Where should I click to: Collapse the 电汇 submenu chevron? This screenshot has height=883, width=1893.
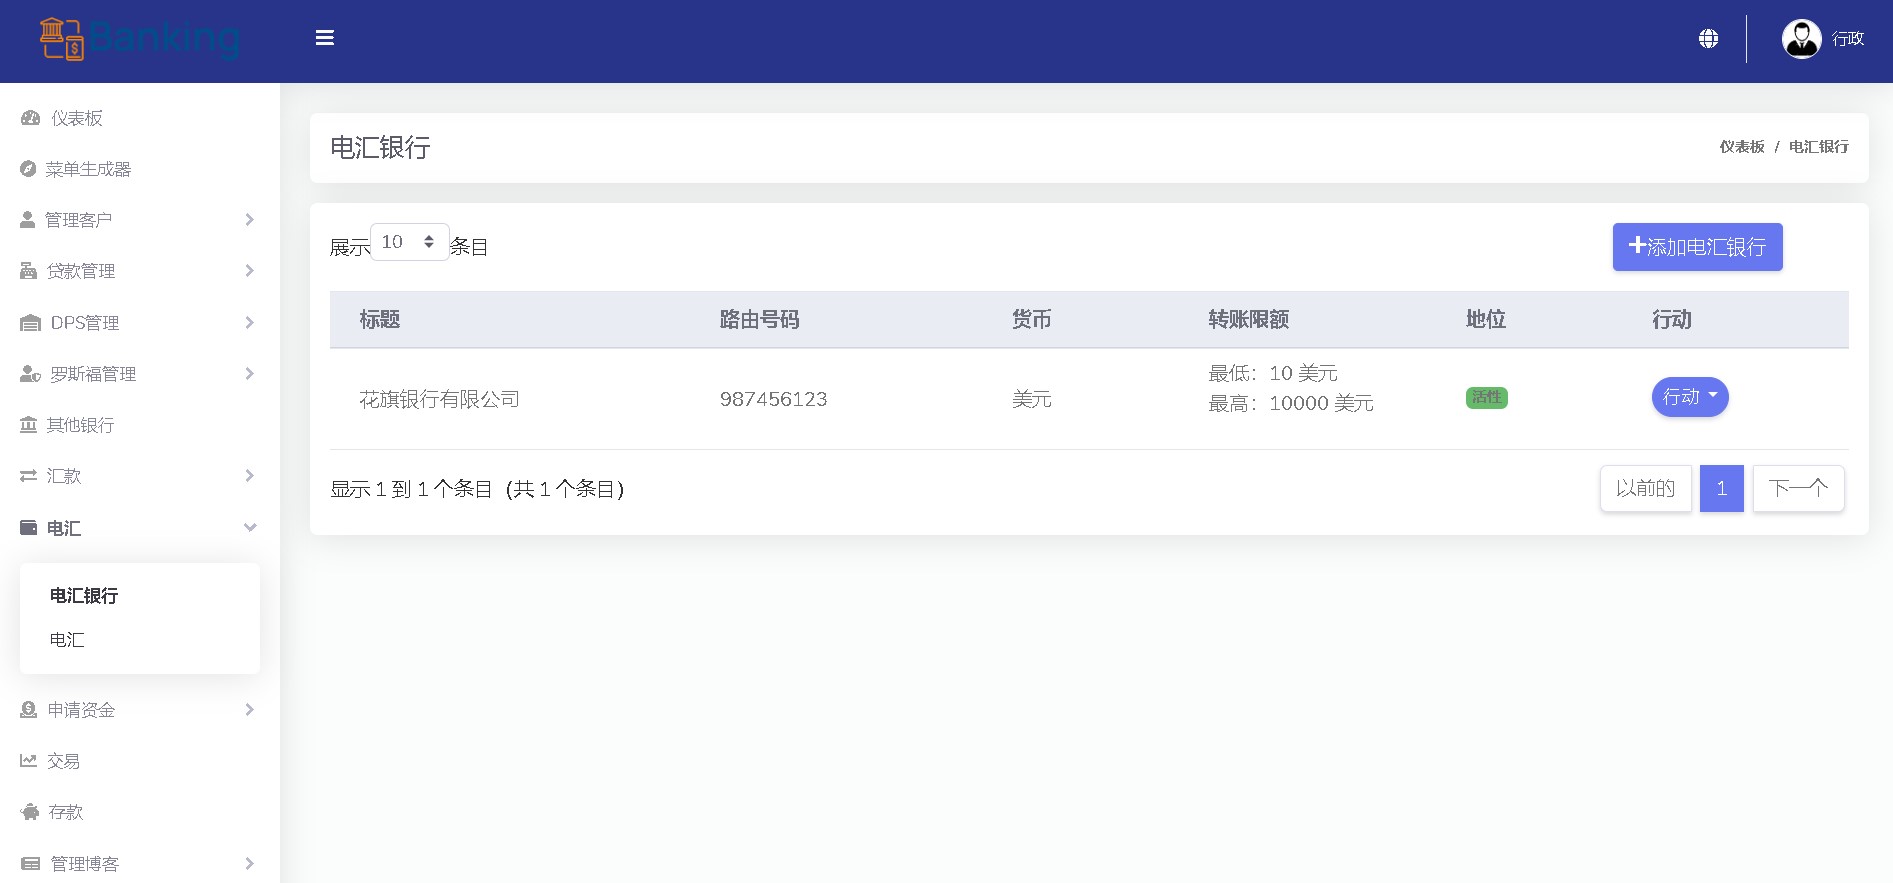[x=250, y=528]
